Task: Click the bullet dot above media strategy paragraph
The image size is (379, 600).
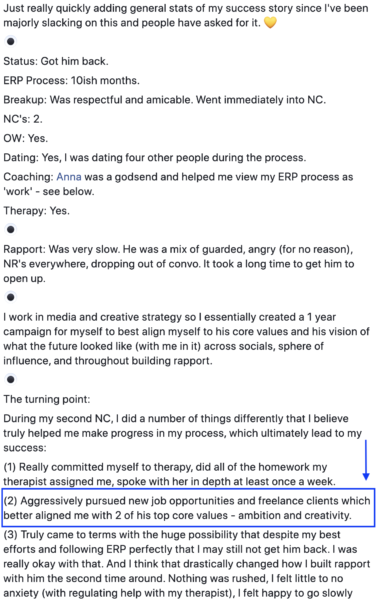Action: (11, 297)
